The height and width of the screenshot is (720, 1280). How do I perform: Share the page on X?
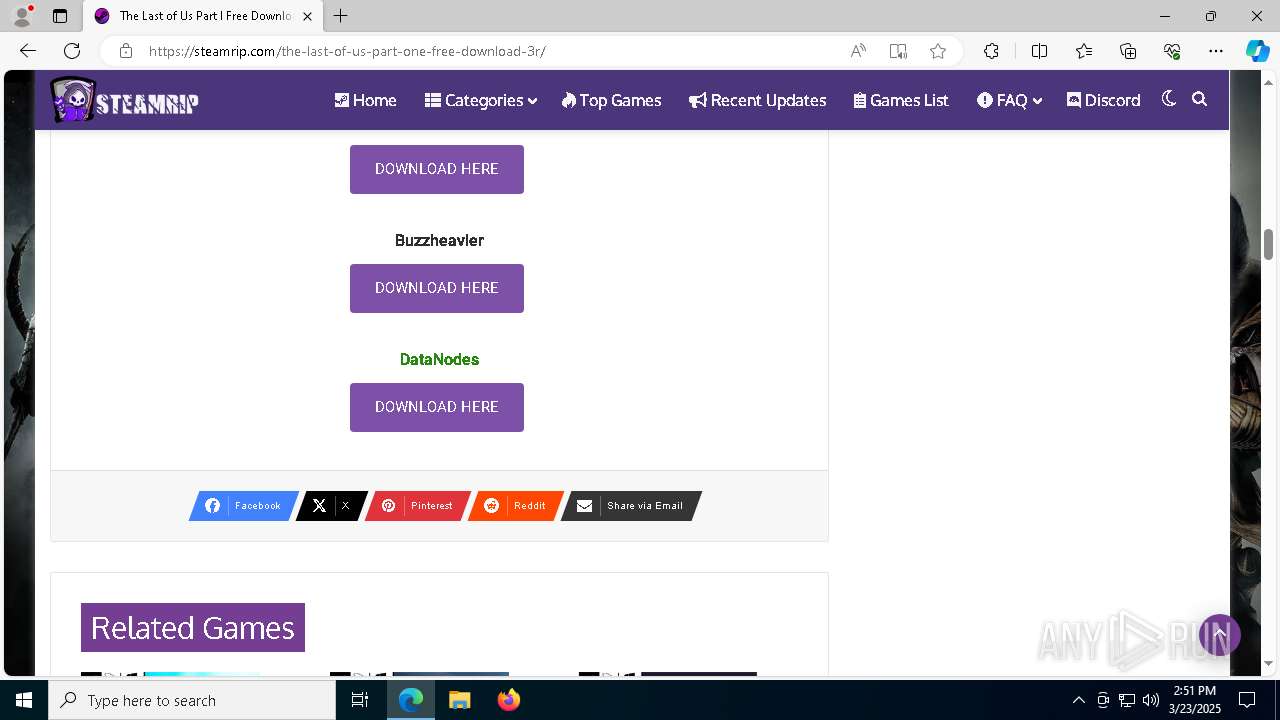click(x=331, y=506)
